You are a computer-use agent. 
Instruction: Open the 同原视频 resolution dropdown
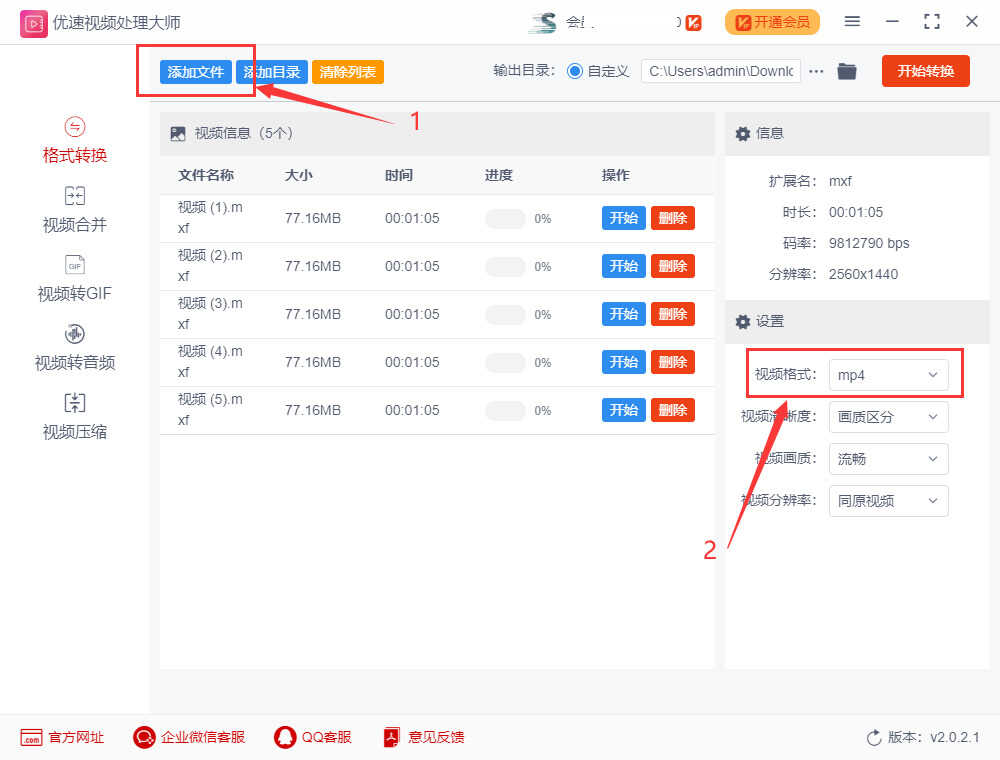888,501
